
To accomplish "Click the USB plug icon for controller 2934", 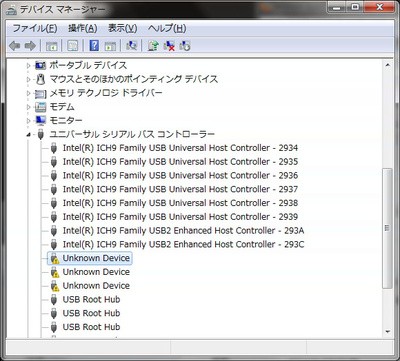I will [x=54, y=148].
